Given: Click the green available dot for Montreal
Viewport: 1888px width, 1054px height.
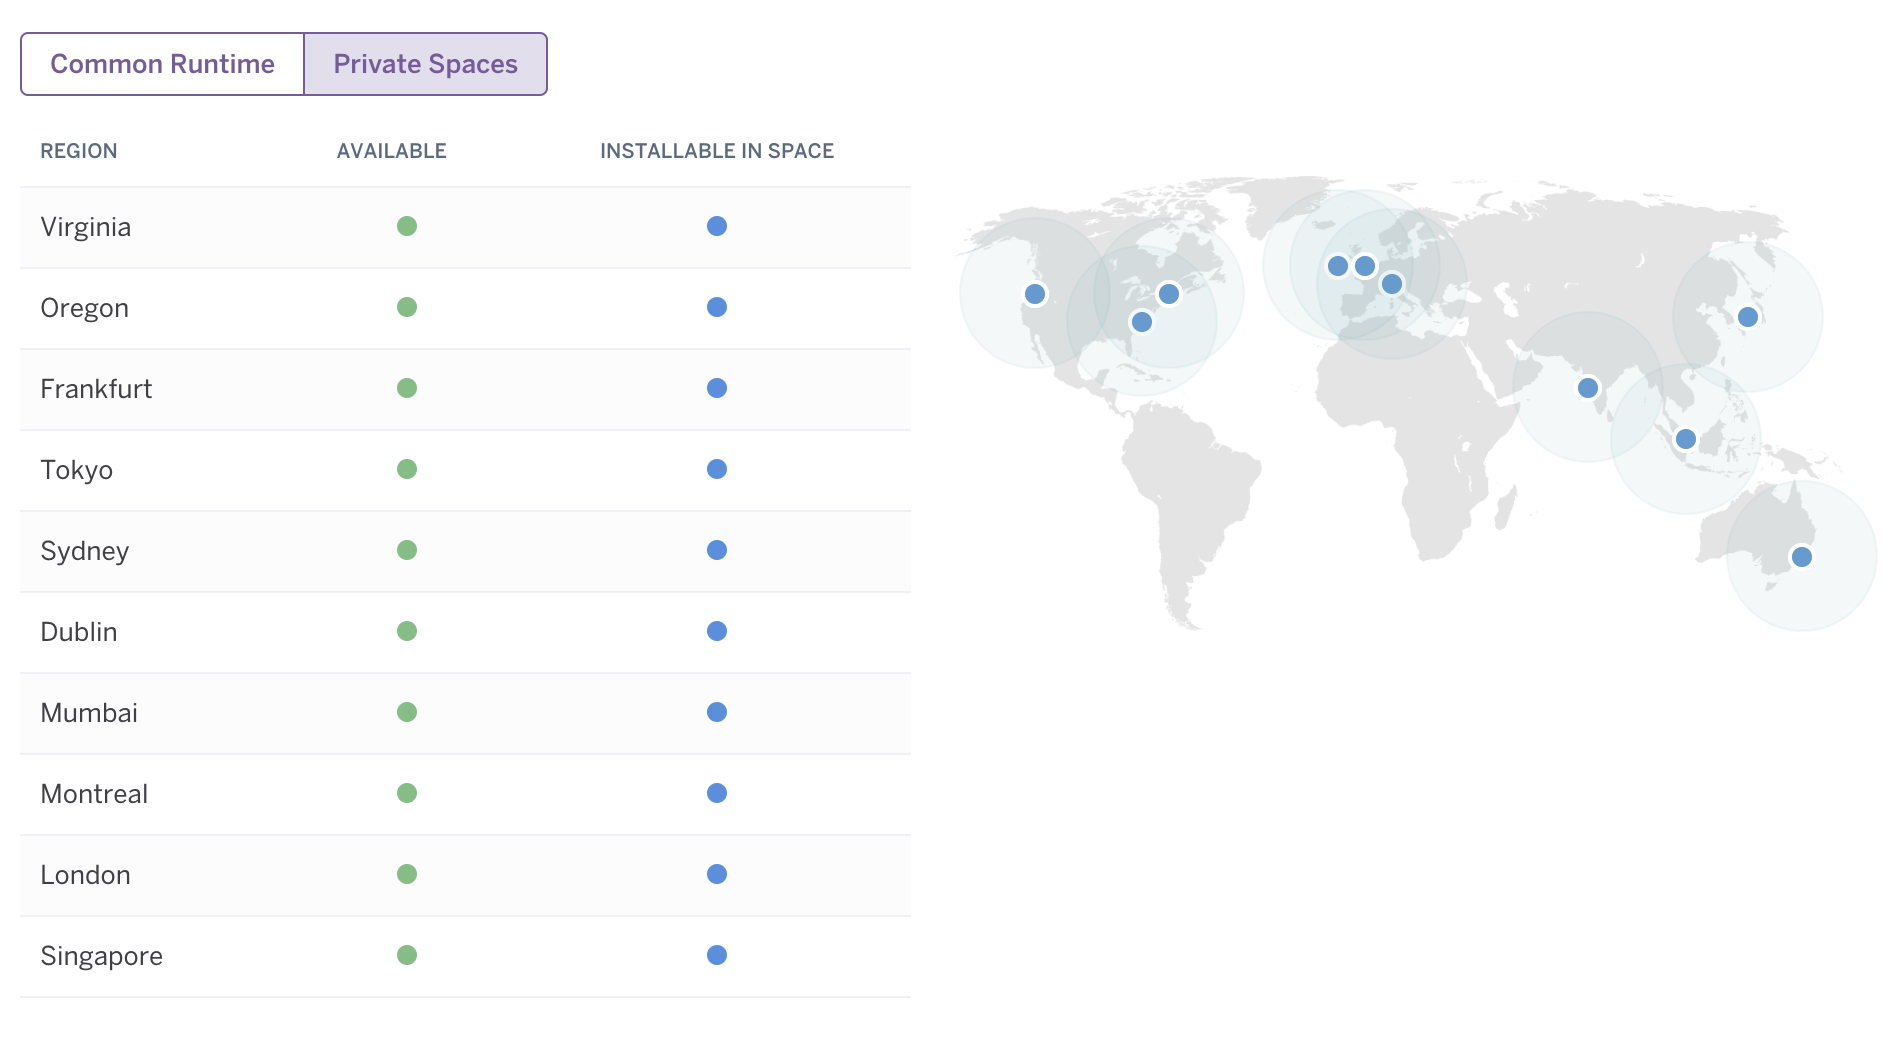Looking at the screenshot, I should click(x=407, y=793).
